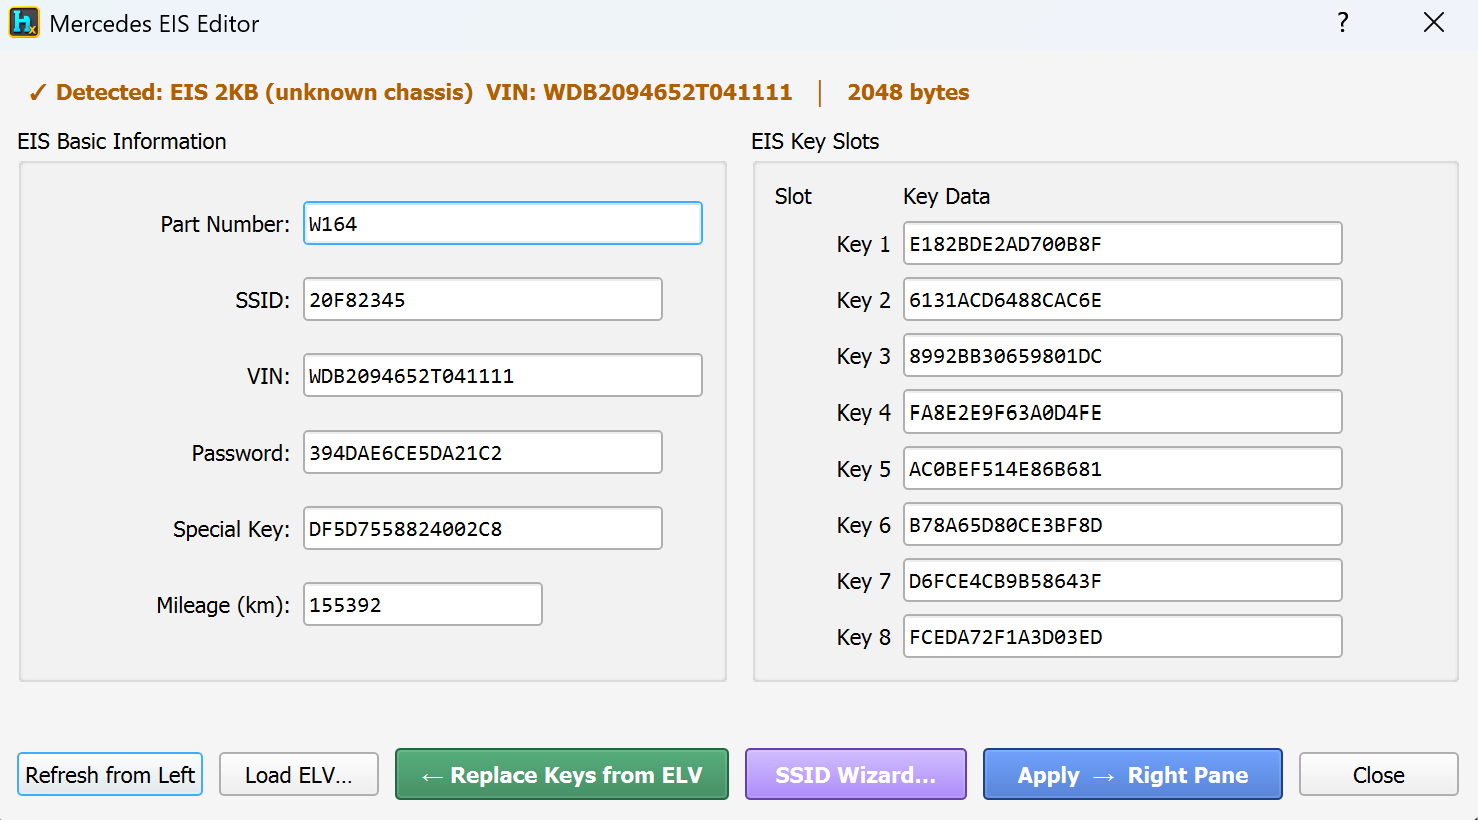Replace Keys from ELV green button
Viewport: 1478px width, 820px height.
coord(562,774)
